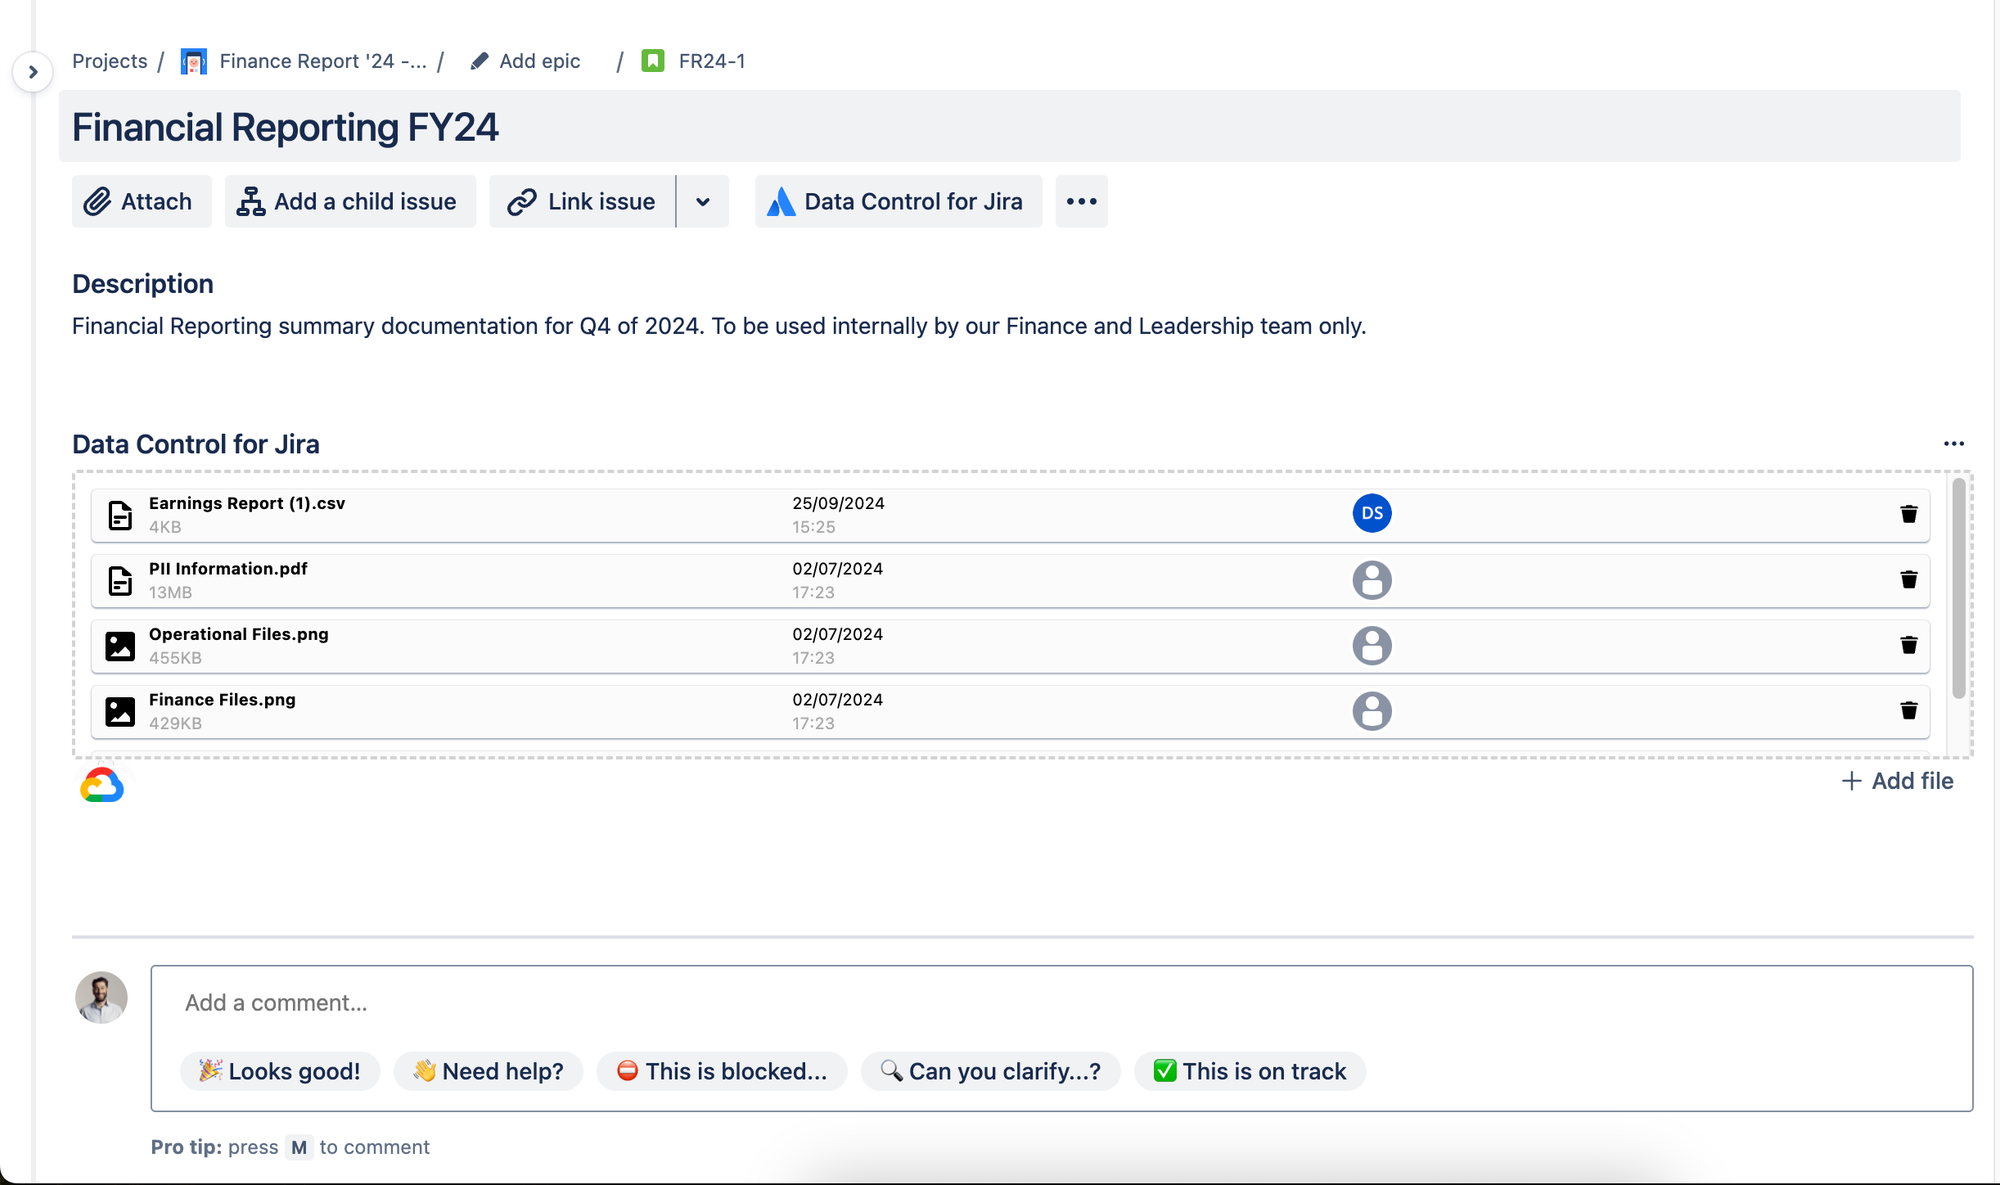Click the file list vertical scrollbar
Screen dimensions: 2000x1185
pyautogui.click(x=1958, y=590)
